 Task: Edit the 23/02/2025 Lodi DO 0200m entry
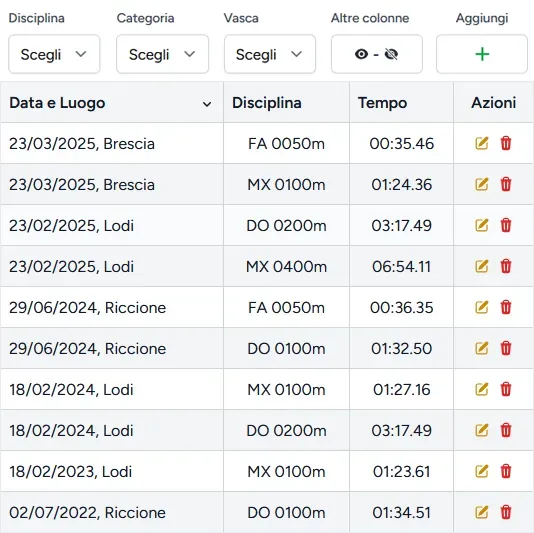[482, 225]
